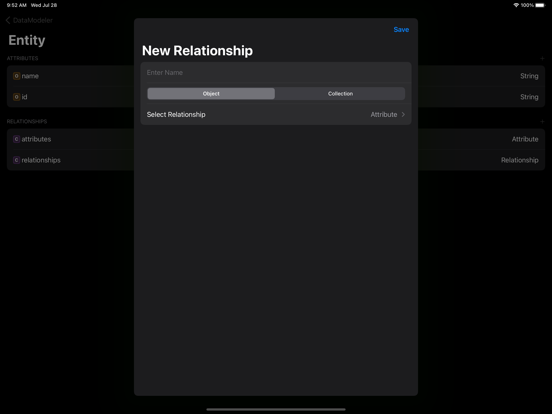This screenshot has height=414, width=552.
Task: Click the Entity page title
Action: click(27, 40)
